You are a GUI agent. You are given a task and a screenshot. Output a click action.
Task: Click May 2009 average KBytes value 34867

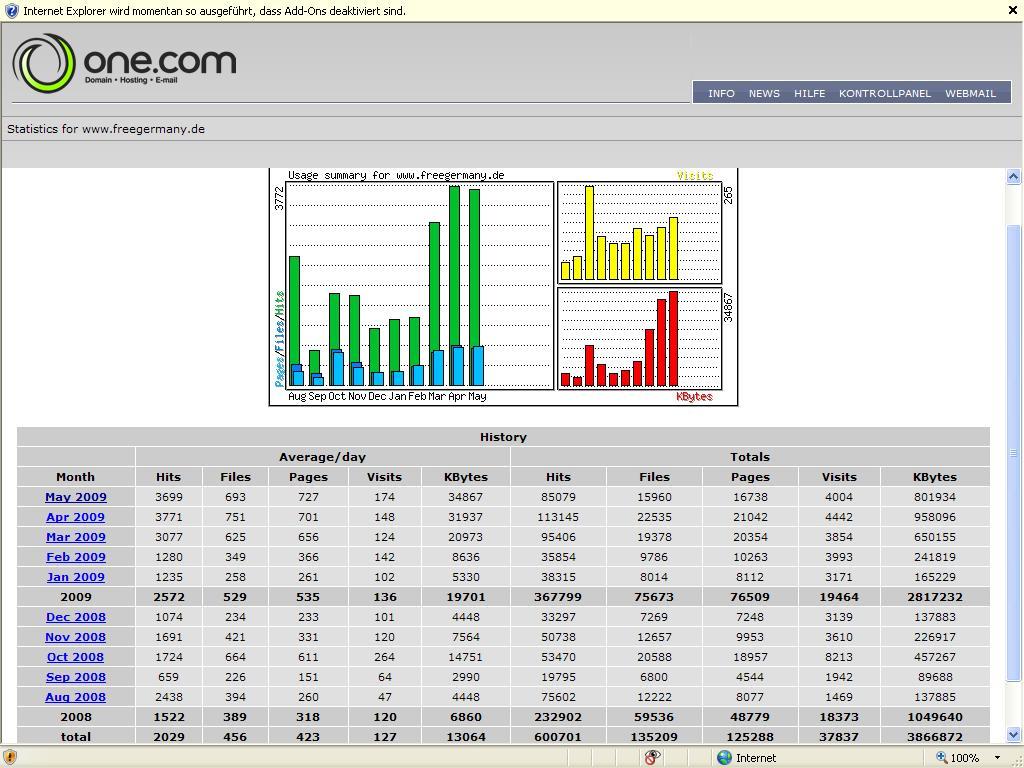(x=466, y=497)
